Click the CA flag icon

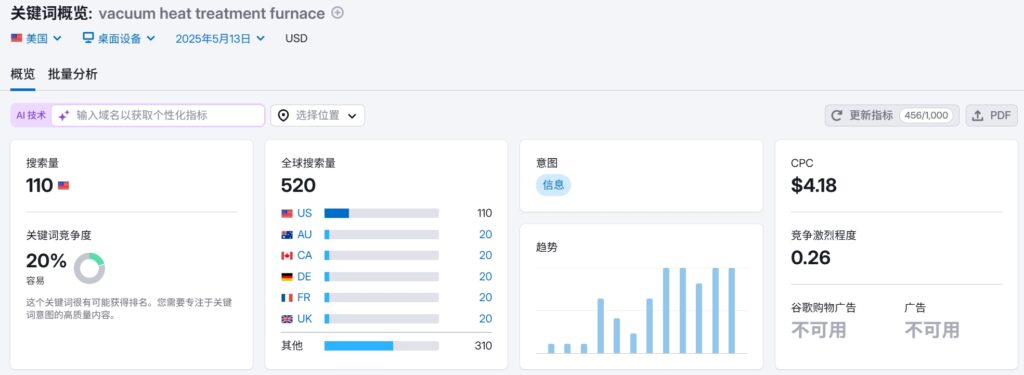(x=287, y=255)
